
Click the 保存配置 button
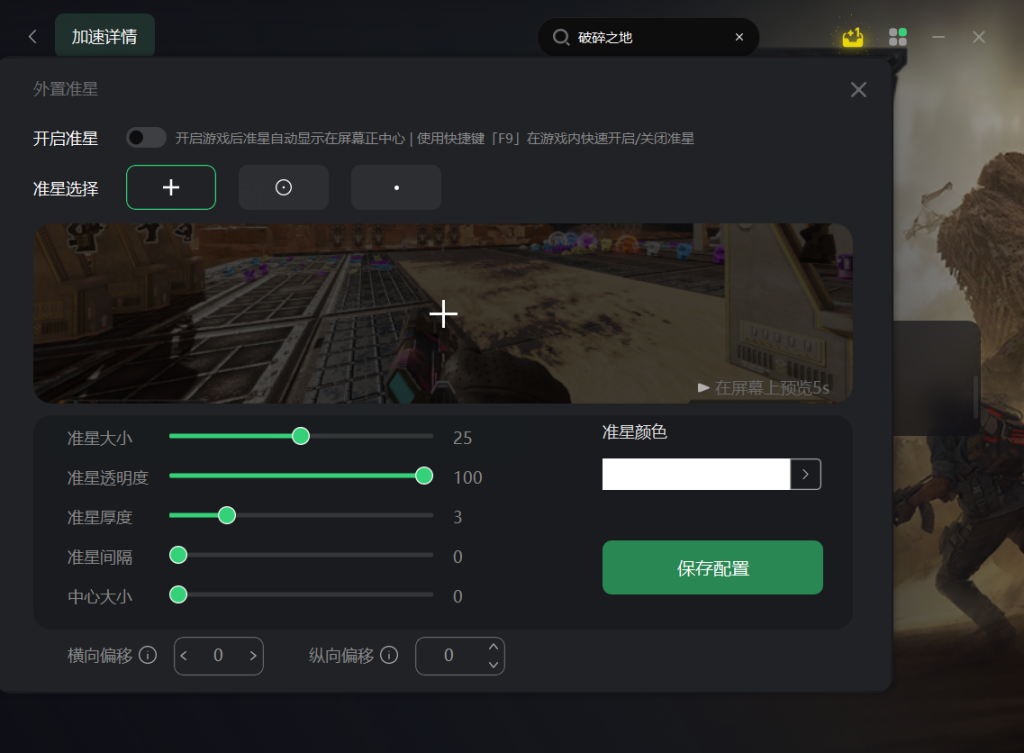712,568
